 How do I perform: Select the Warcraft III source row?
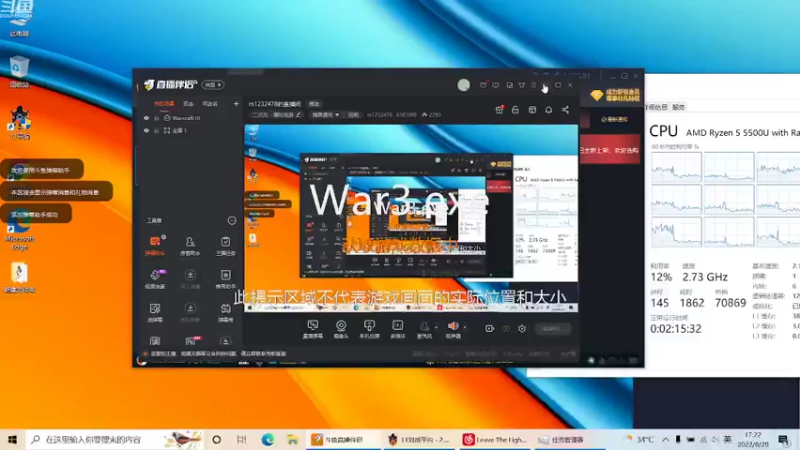point(190,118)
